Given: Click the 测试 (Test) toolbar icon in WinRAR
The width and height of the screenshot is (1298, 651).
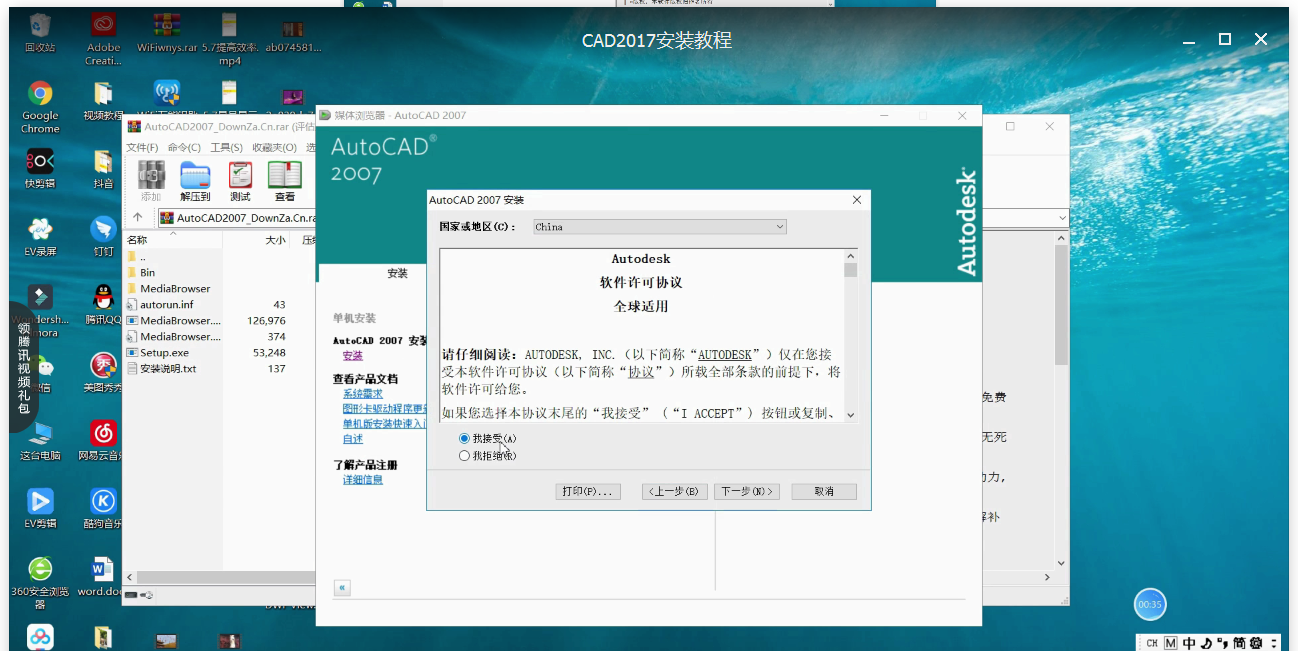Looking at the screenshot, I should pos(239,180).
